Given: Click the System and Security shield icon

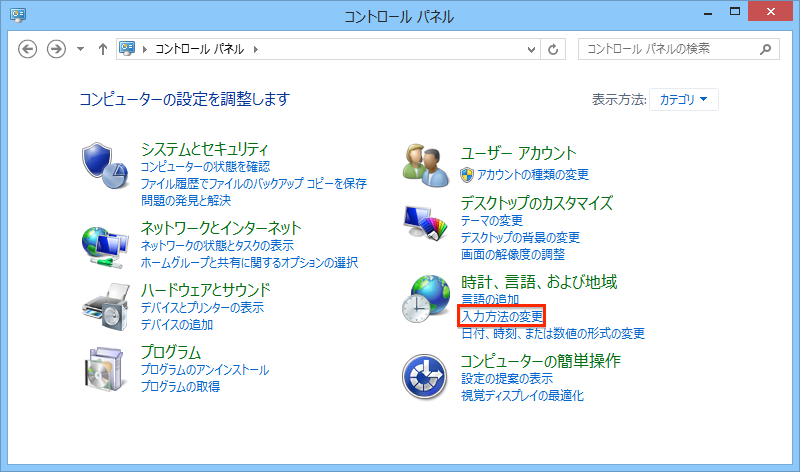Looking at the screenshot, I should pyautogui.click(x=105, y=164).
